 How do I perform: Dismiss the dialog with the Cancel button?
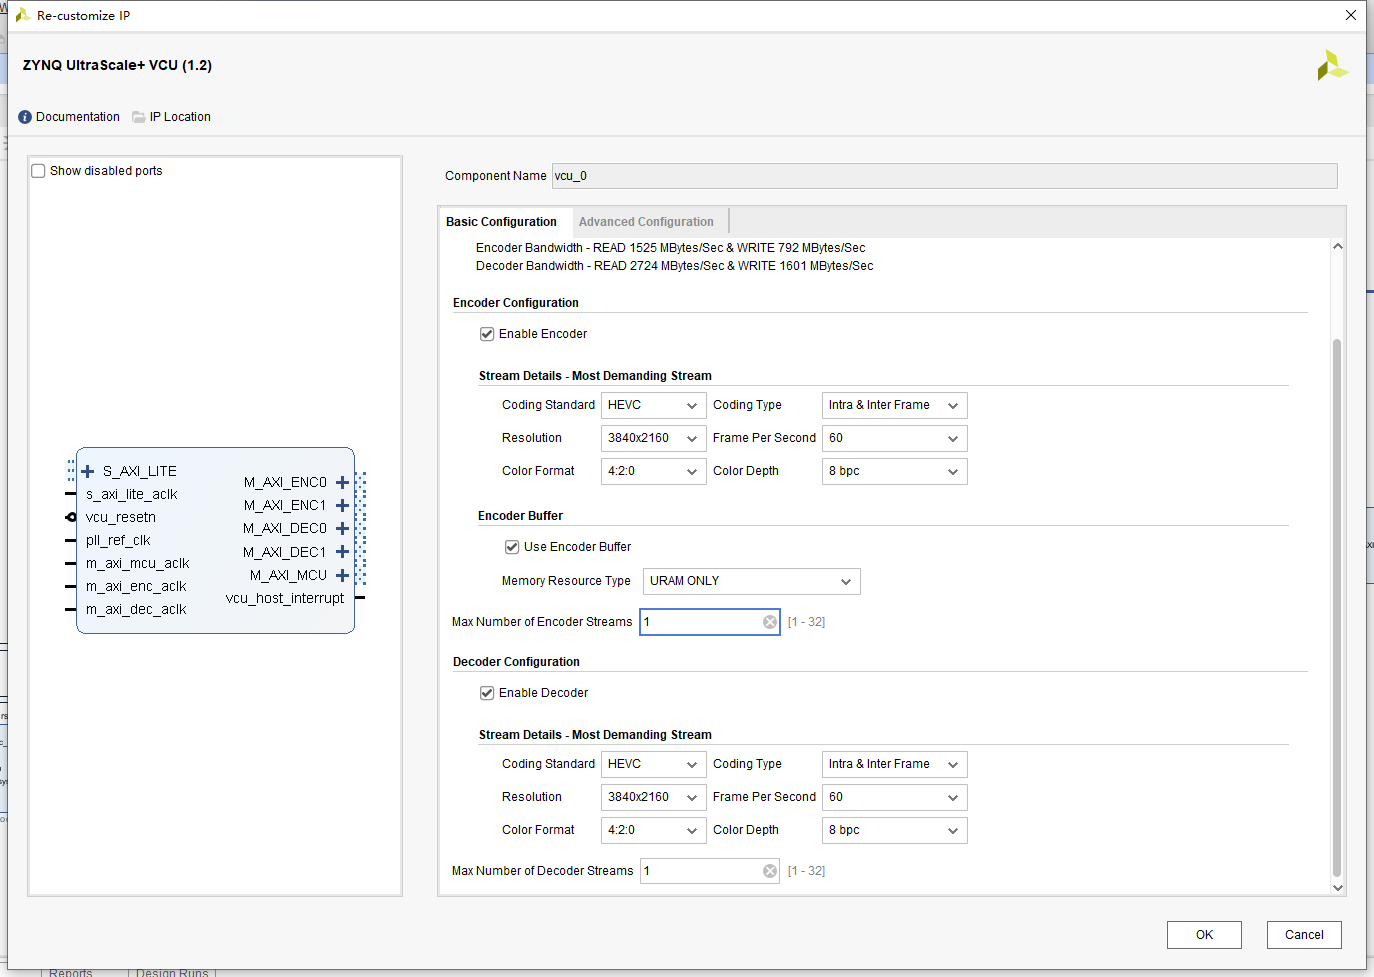[x=1304, y=935]
